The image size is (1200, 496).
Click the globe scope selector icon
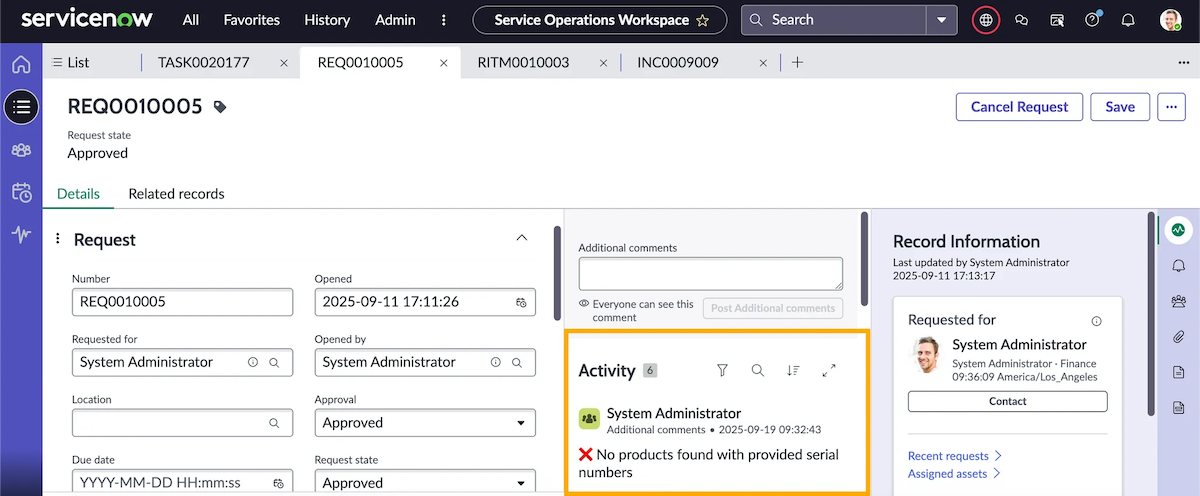tap(987, 20)
